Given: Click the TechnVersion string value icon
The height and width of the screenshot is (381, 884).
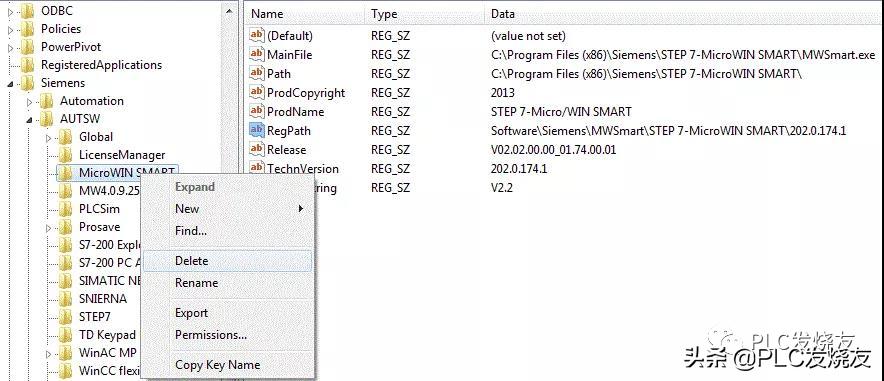Looking at the screenshot, I should [x=257, y=168].
